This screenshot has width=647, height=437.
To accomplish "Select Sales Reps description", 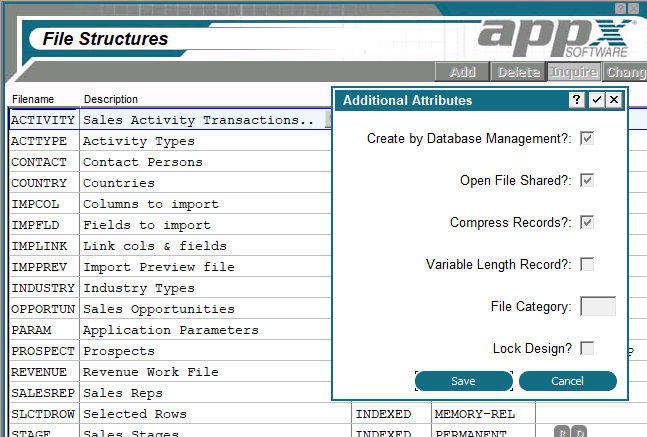I will pyautogui.click(x=205, y=393).
